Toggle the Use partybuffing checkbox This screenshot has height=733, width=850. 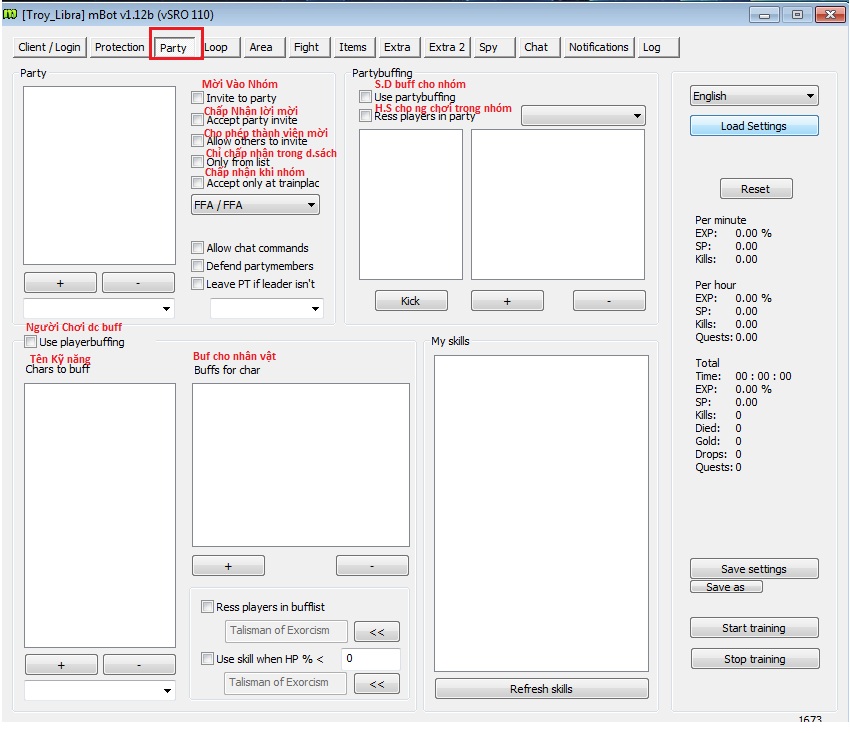366,97
